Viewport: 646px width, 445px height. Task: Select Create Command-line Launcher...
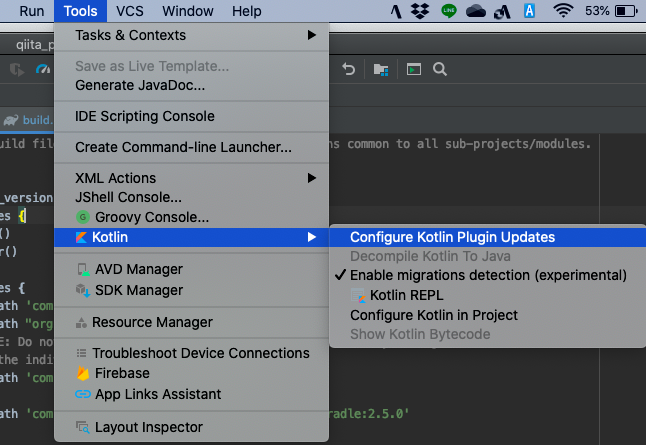pyautogui.click(x=192, y=147)
